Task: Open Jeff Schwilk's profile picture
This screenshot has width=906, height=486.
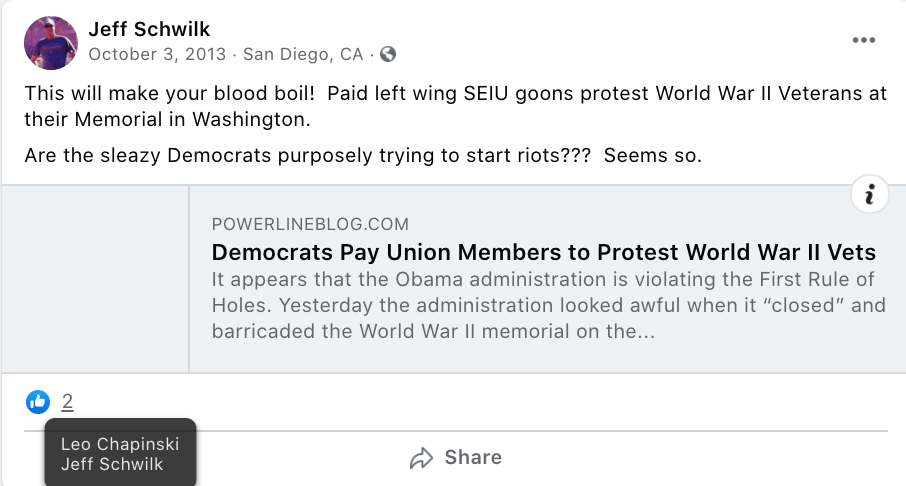Action: click(x=50, y=42)
